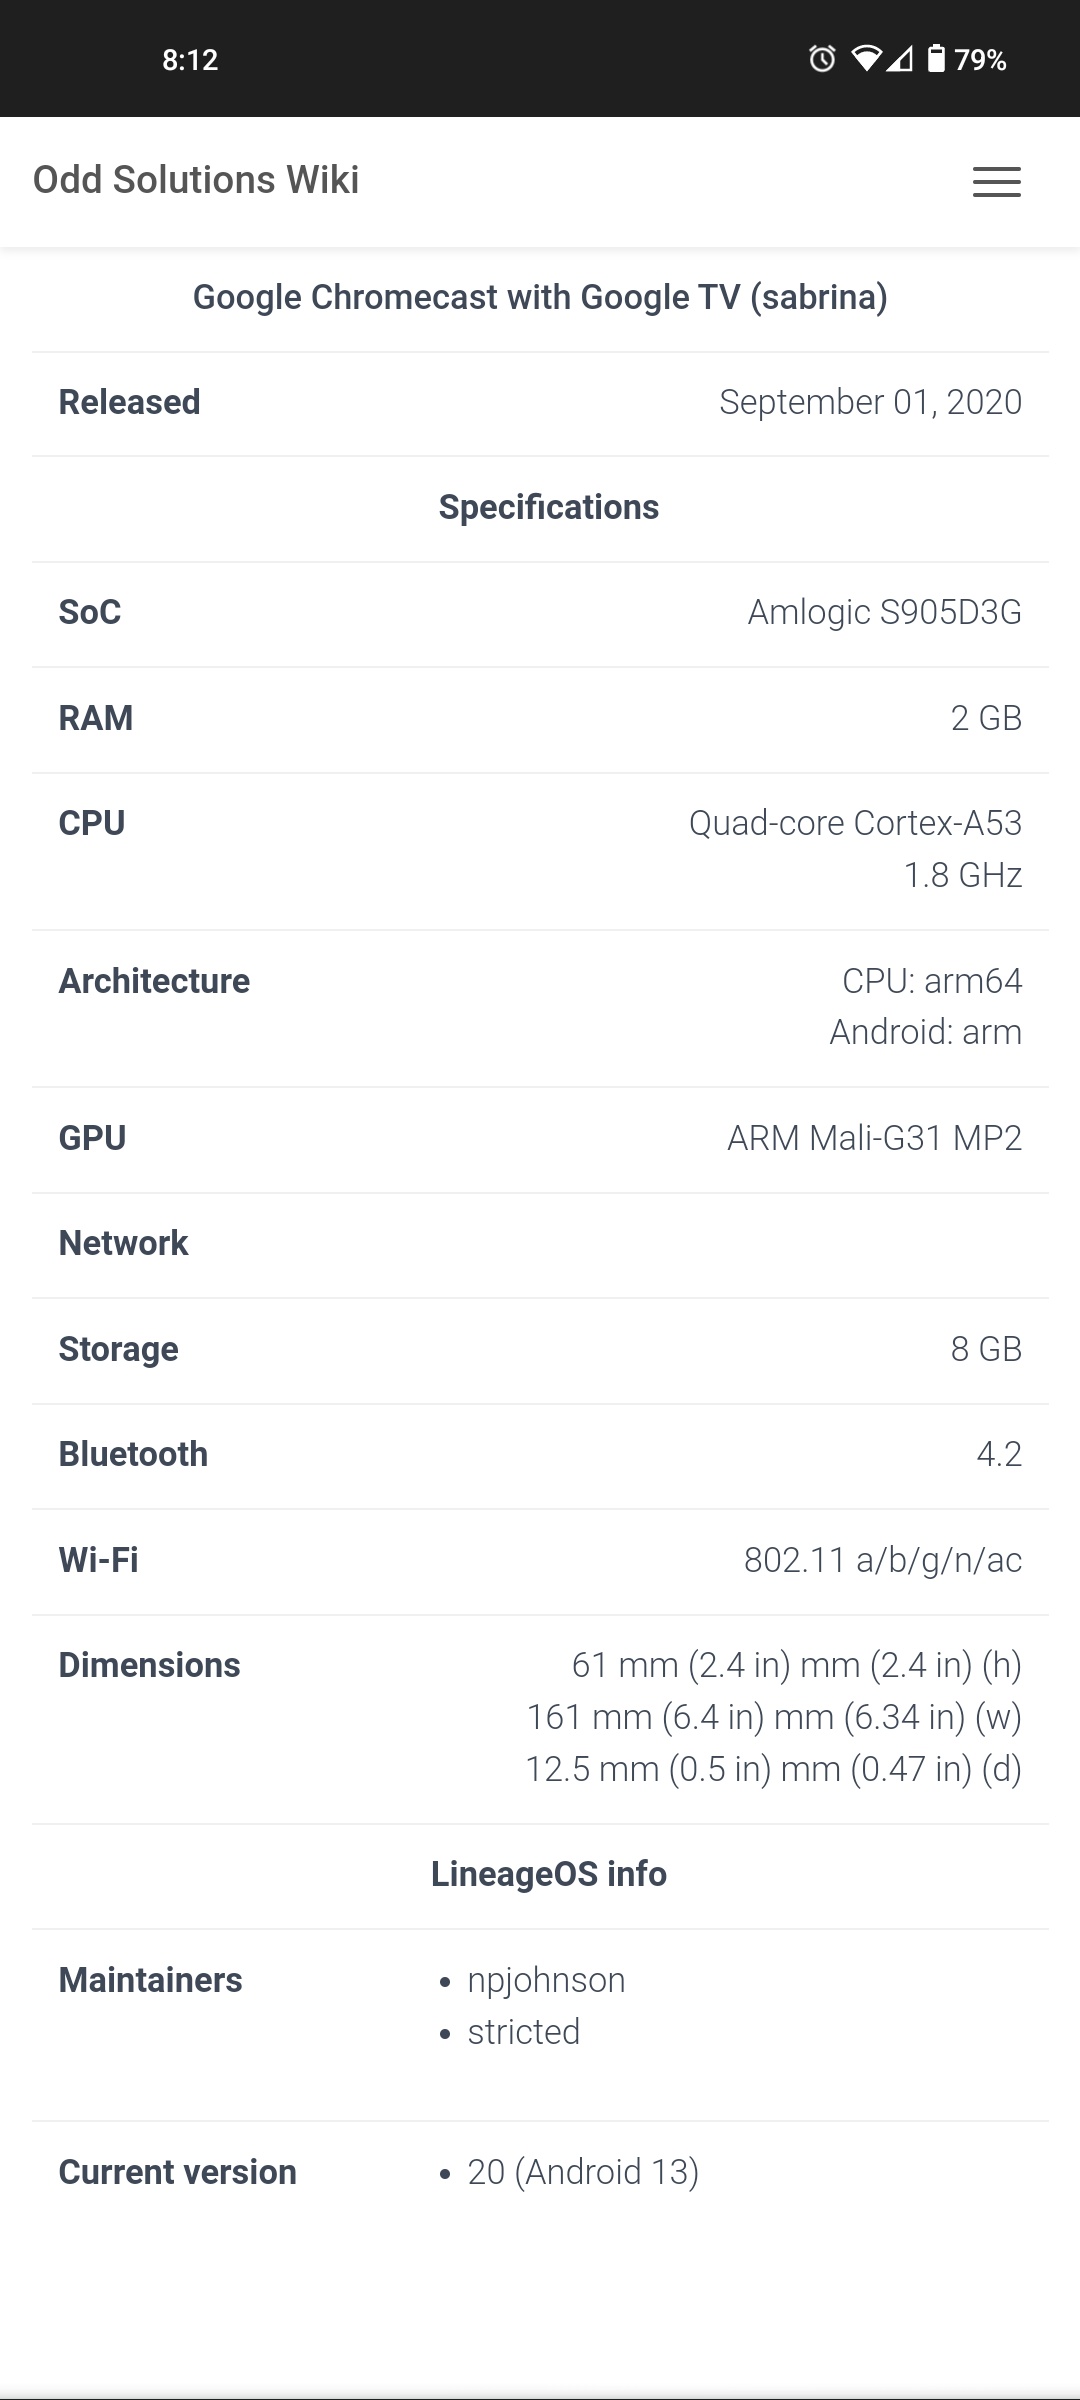This screenshot has width=1080, height=2400.
Task: Select the ARM Mali-G31 MP2 GPU value
Action: coord(874,1138)
